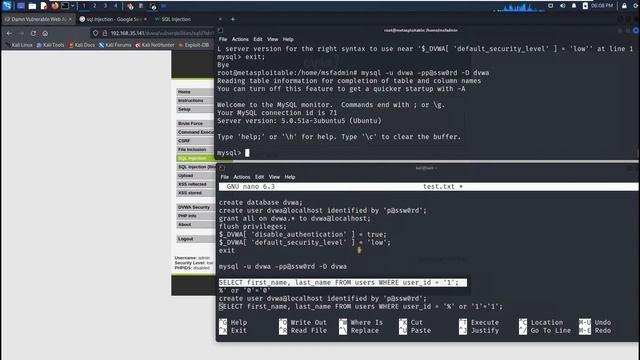Select the Damn Vulnerable Web App tab

click(39, 19)
